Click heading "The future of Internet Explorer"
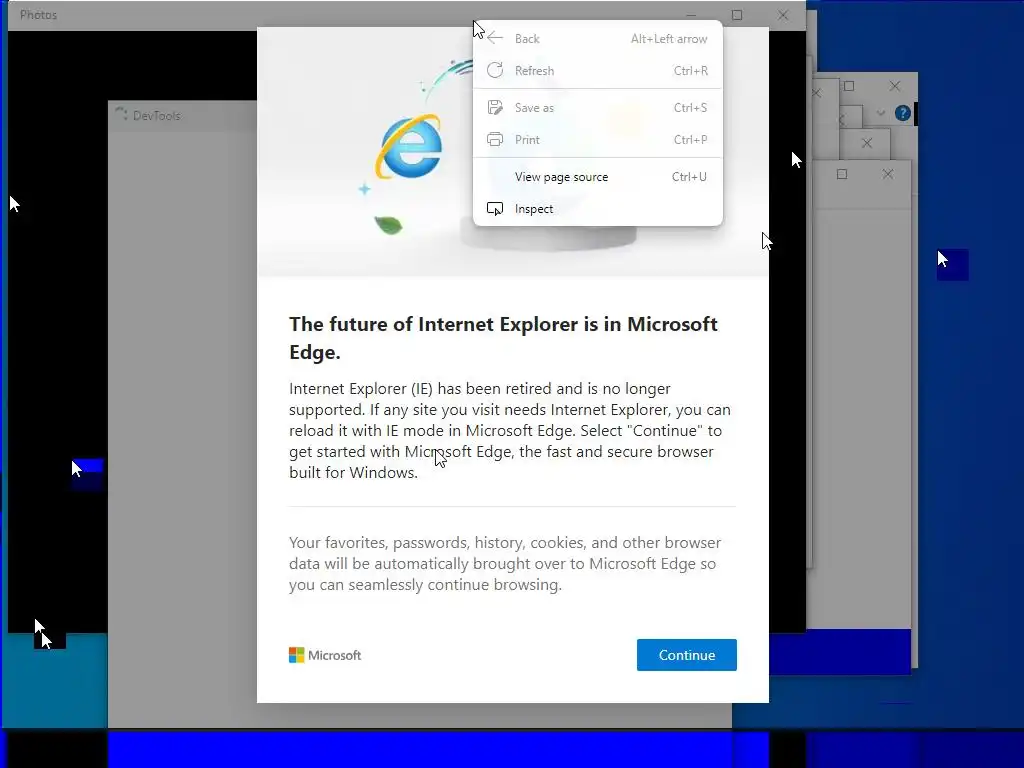 coord(504,338)
